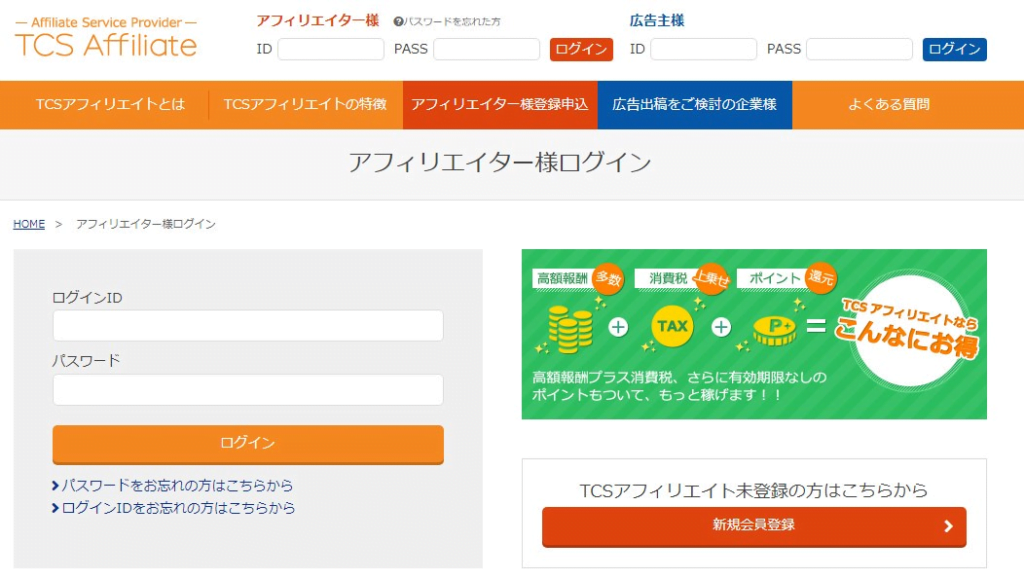Open the 広告出稿をご検討の企業様 menu item
The height and width of the screenshot is (578, 1024).
click(x=695, y=104)
